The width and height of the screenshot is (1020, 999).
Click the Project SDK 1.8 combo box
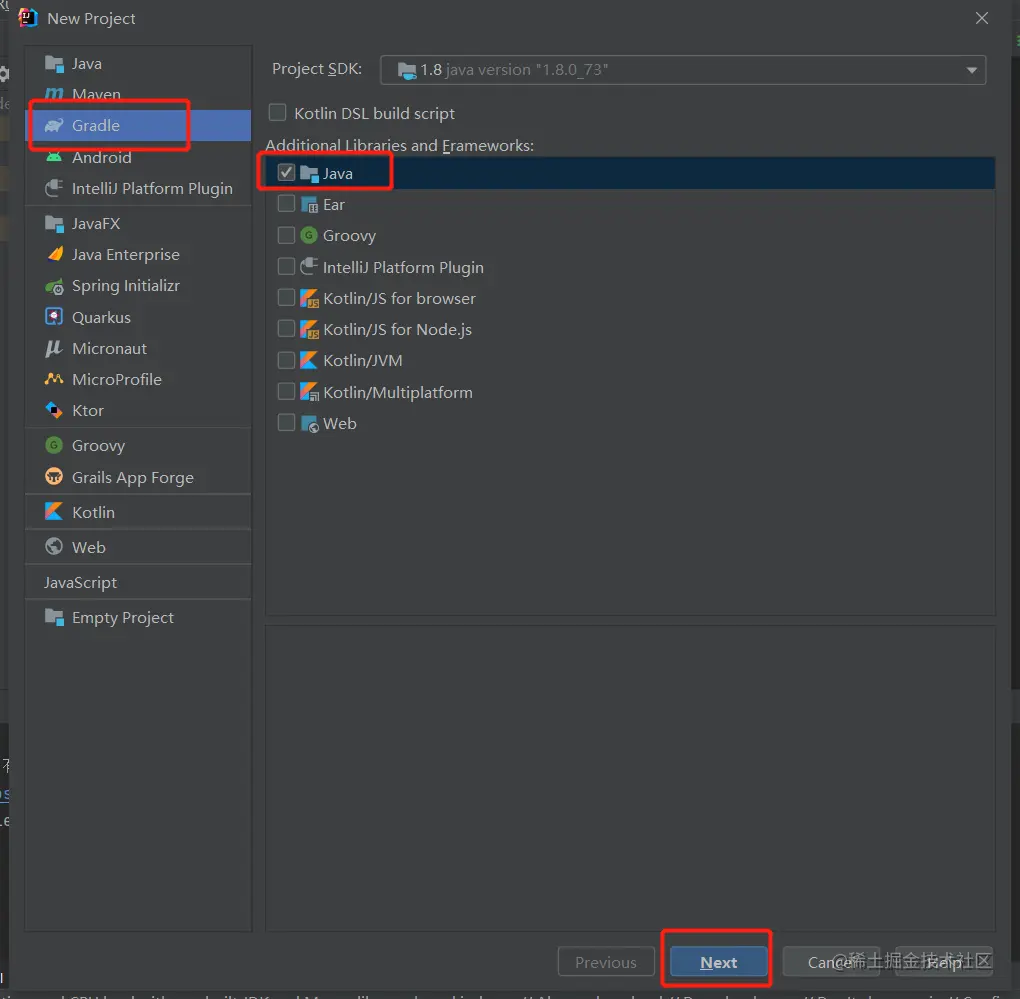click(682, 70)
